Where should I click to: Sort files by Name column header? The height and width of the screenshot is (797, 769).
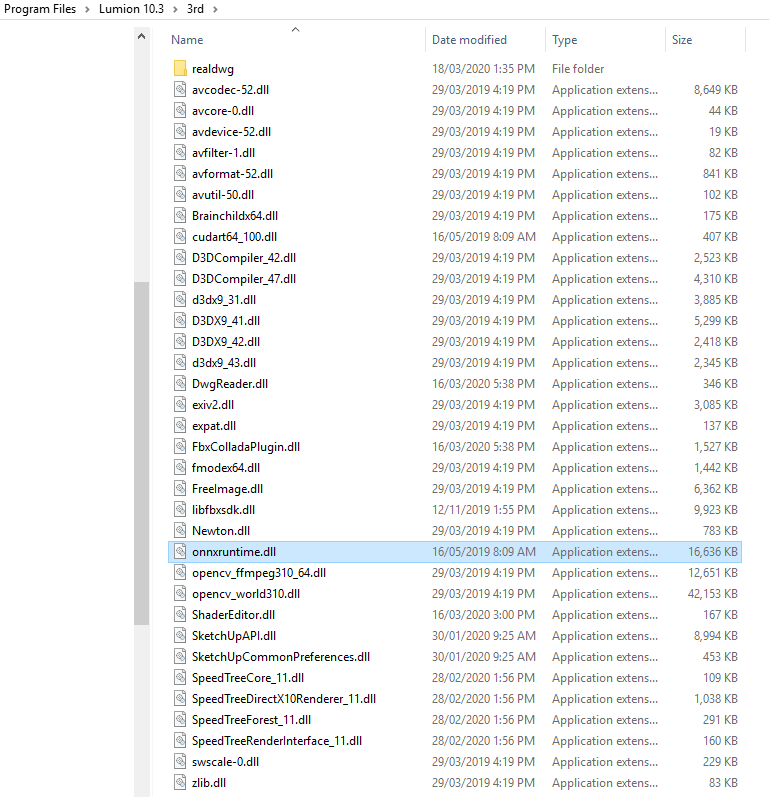point(187,40)
